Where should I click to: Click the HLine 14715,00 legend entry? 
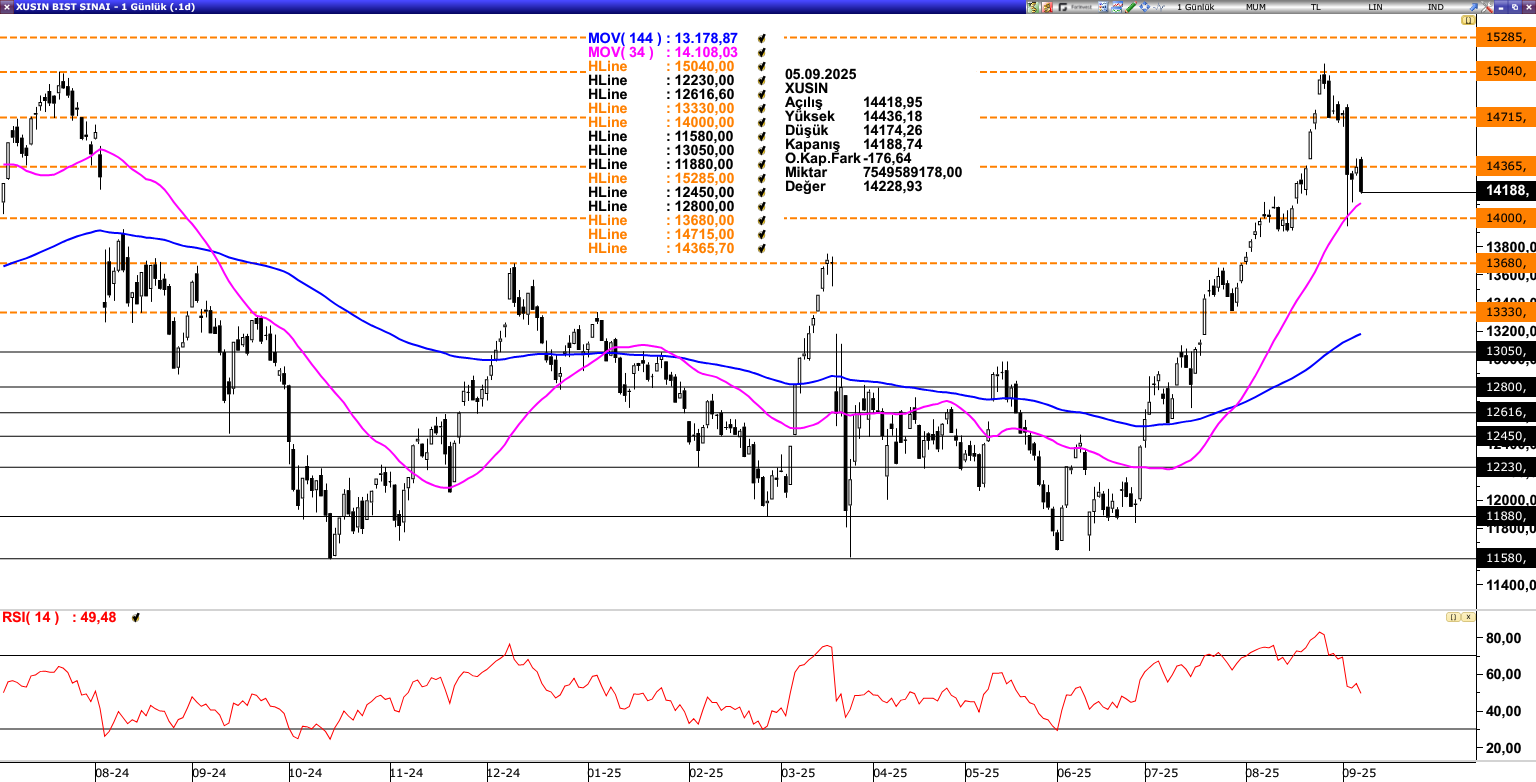(x=661, y=234)
